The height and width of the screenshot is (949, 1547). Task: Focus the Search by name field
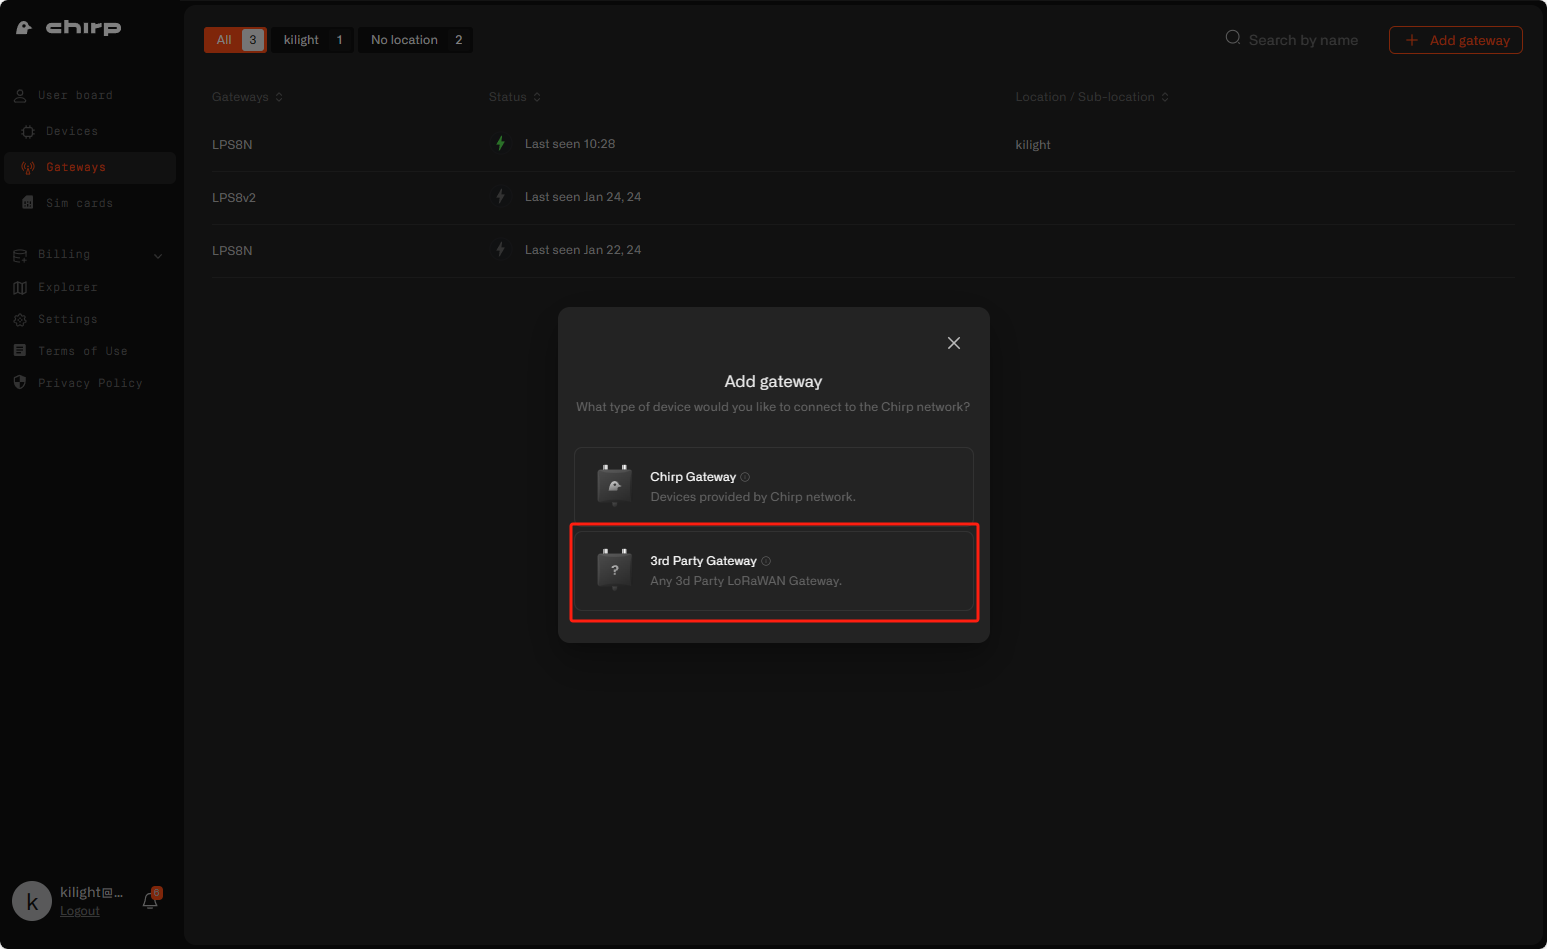pos(1303,41)
